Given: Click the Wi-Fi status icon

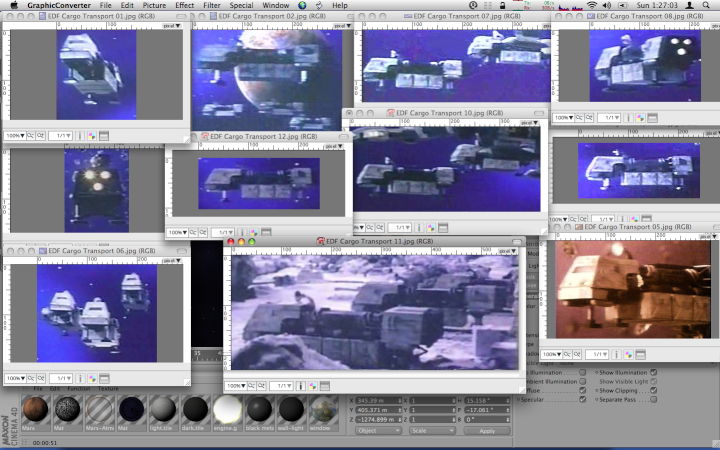Looking at the screenshot, I should [x=592, y=5].
